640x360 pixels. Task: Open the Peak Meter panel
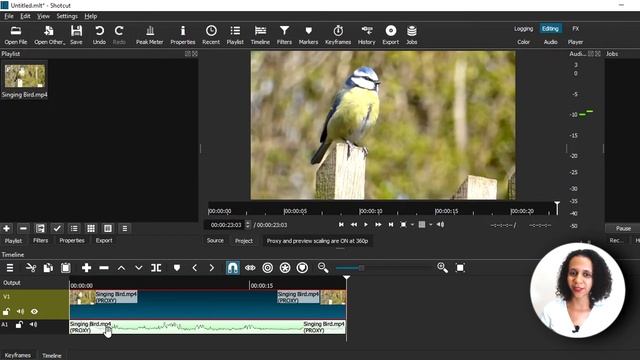(x=149, y=35)
